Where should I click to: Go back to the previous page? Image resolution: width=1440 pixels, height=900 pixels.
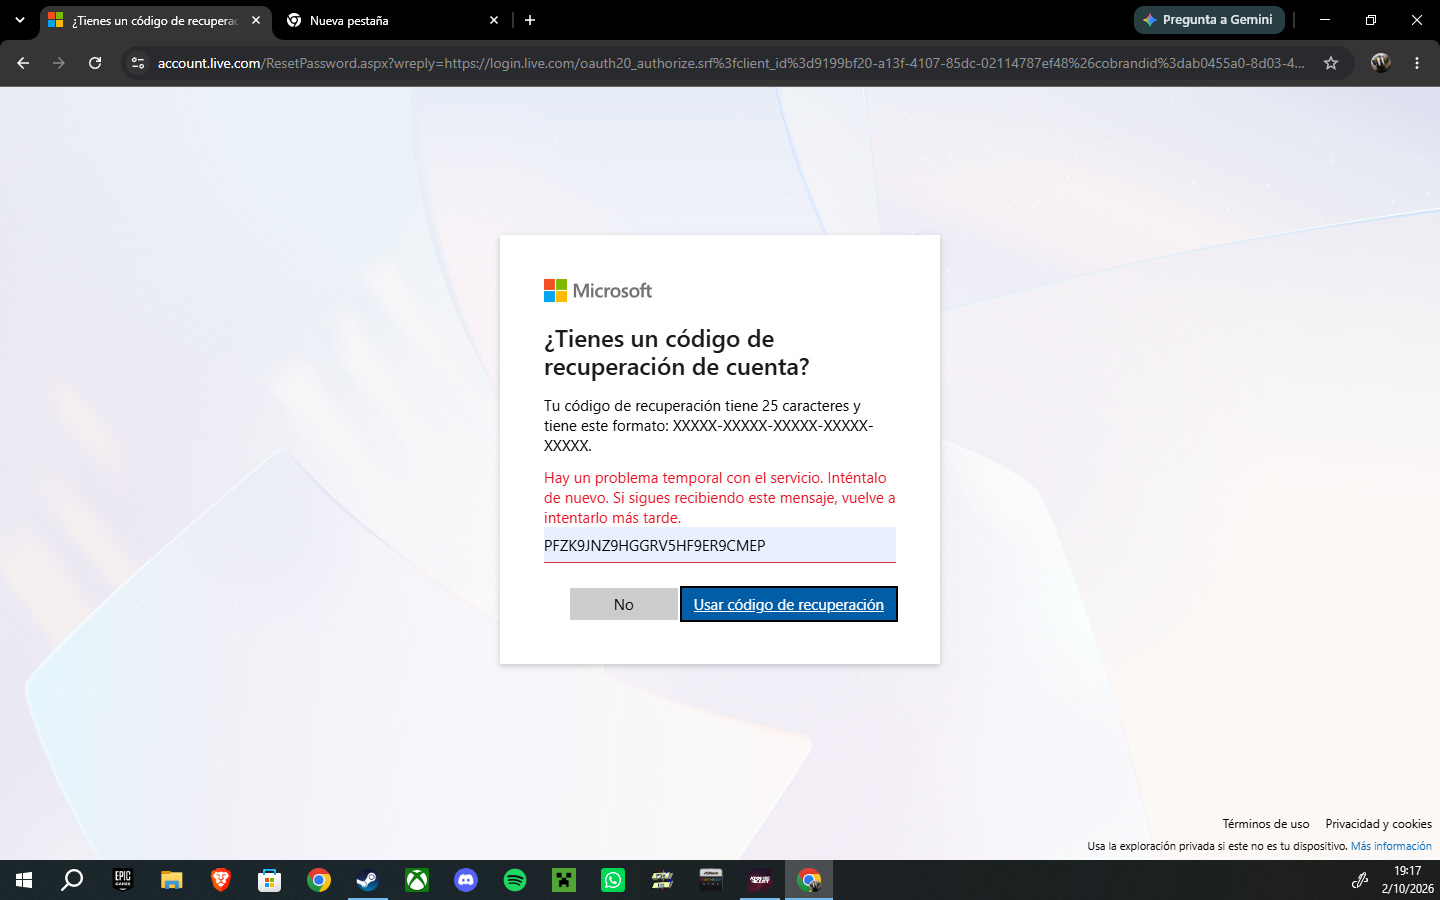23,63
